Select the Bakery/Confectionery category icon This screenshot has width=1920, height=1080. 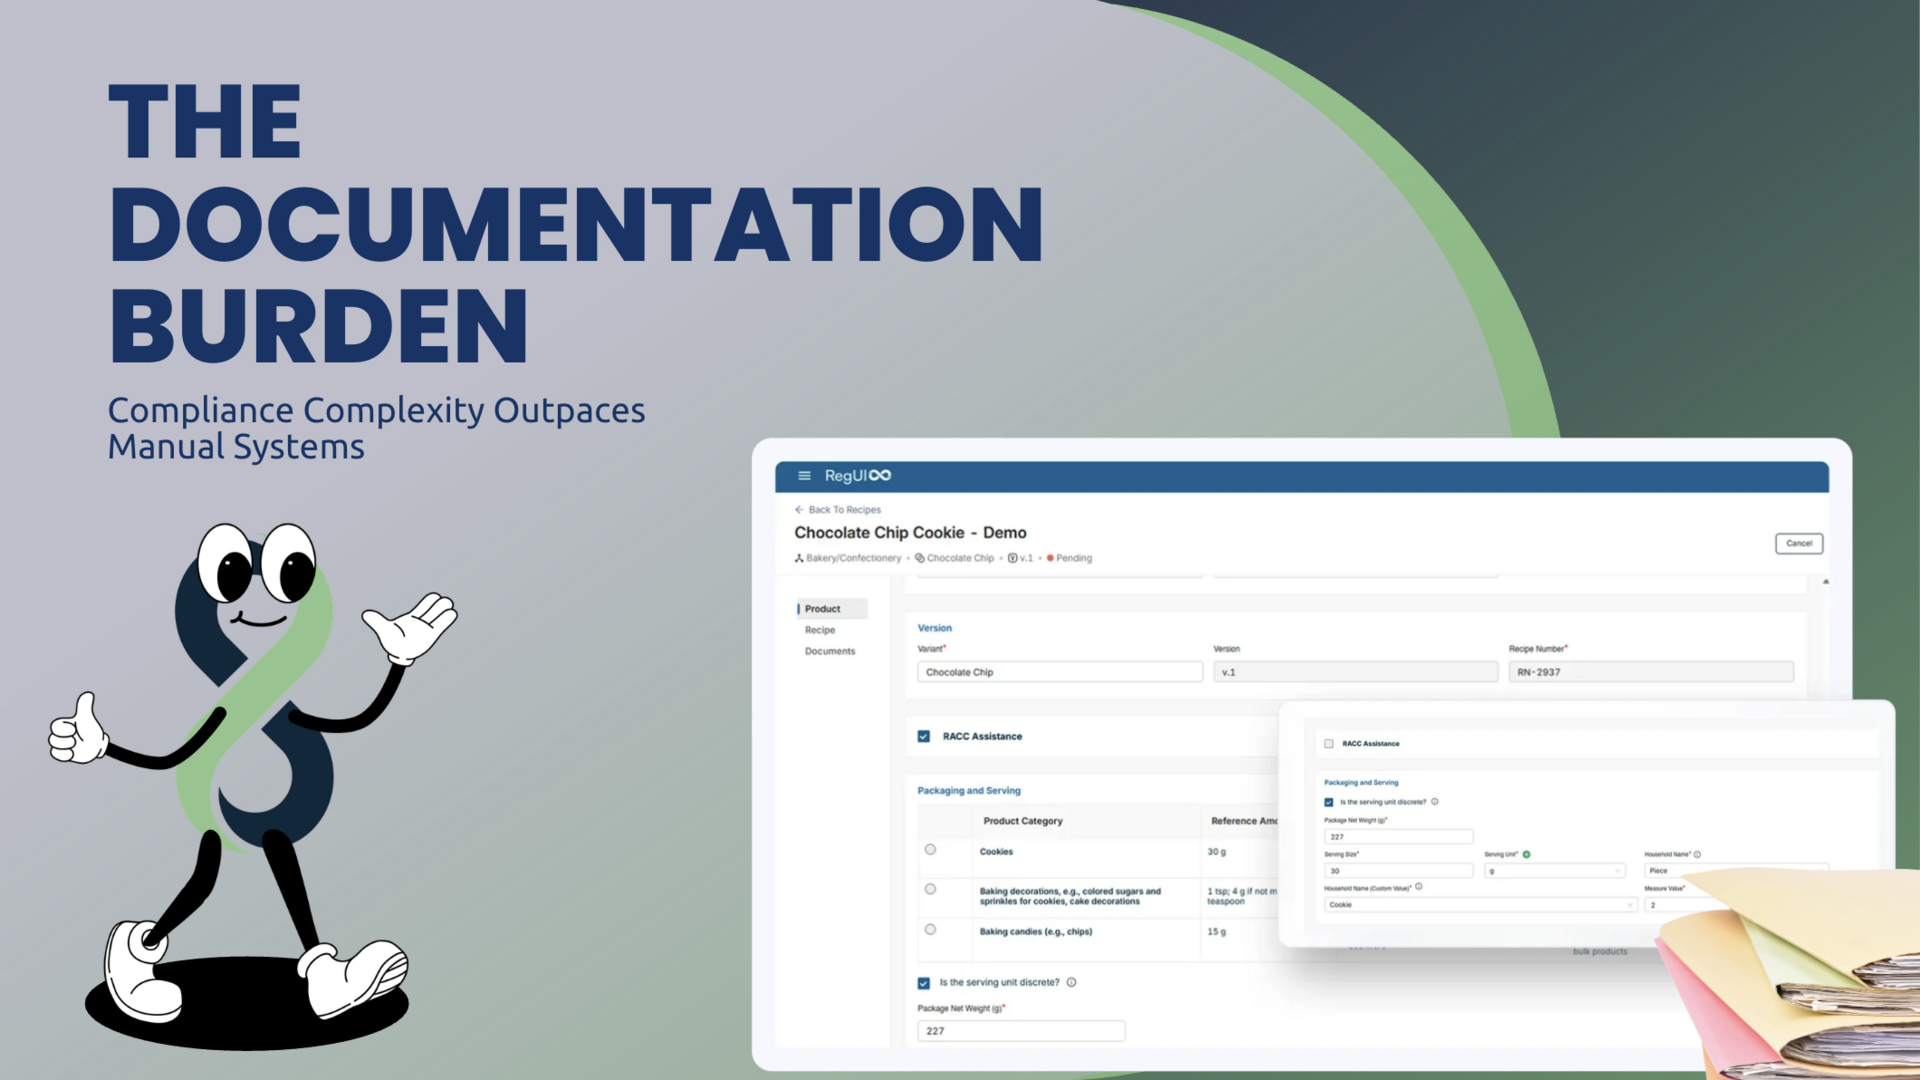[x=799, y=558]
